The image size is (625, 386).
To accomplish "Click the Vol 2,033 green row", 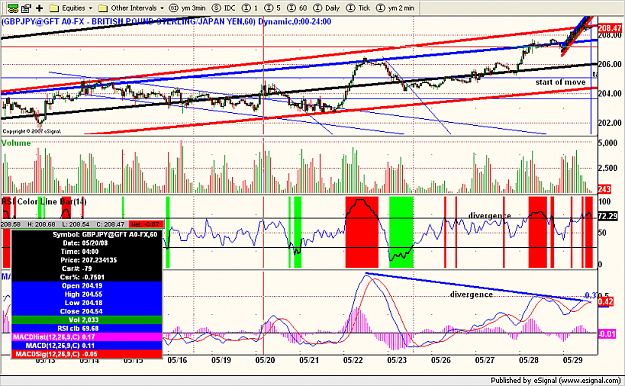I will (87, 320).
